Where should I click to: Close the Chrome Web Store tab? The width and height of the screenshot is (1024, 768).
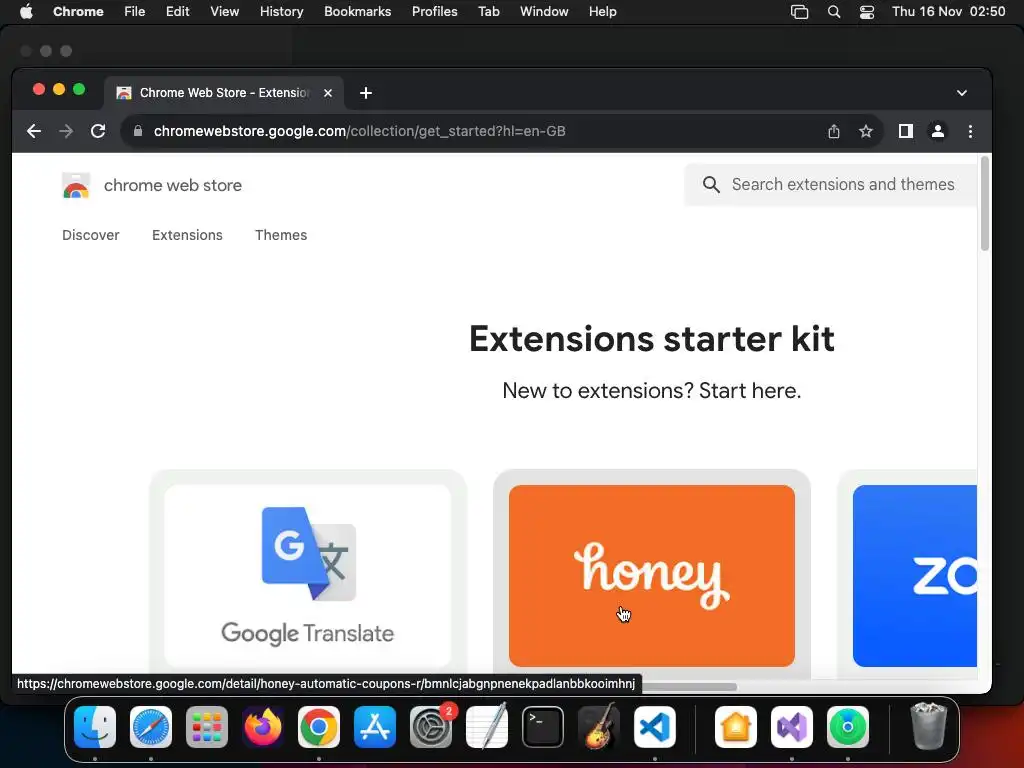pos(328,93)
